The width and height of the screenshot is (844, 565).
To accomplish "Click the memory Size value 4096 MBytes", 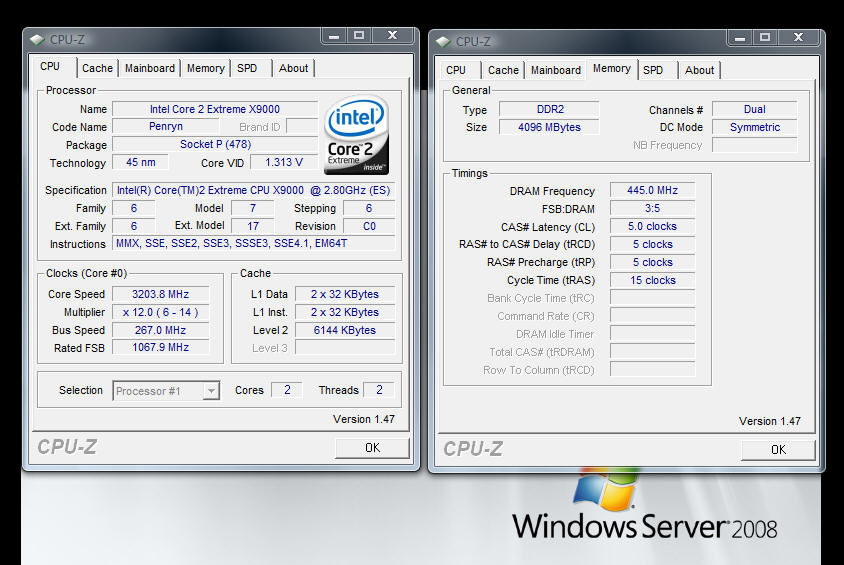I will (x=550, y=128).
